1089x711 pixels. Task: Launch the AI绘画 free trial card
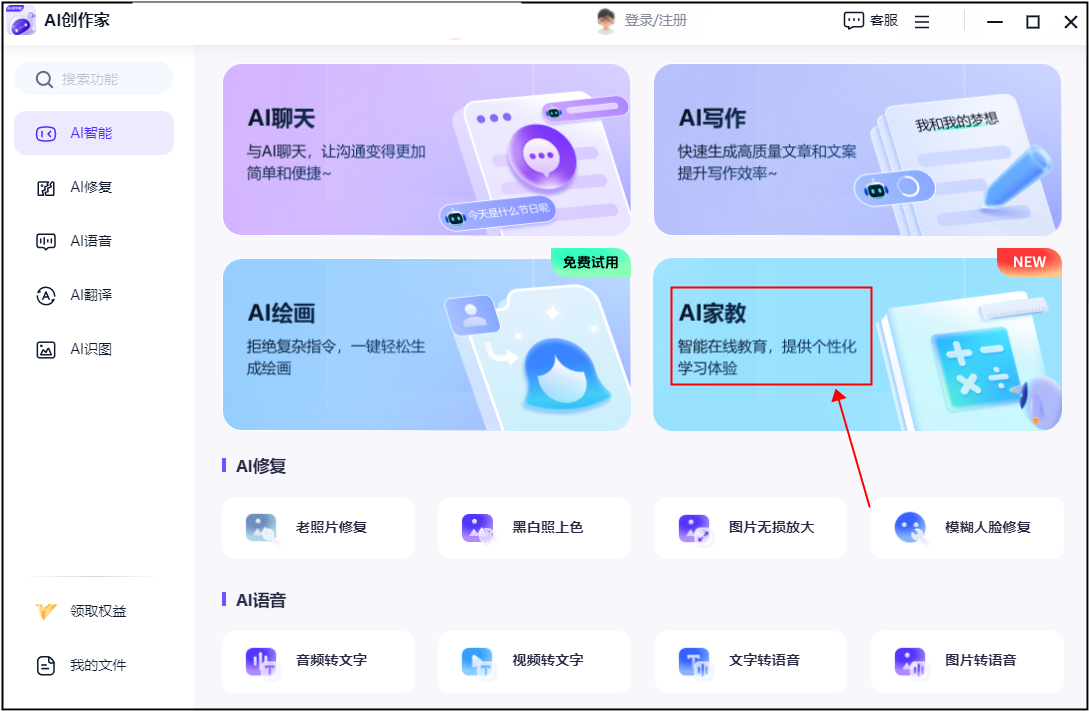pyautogui.click(x=426, y=345)
